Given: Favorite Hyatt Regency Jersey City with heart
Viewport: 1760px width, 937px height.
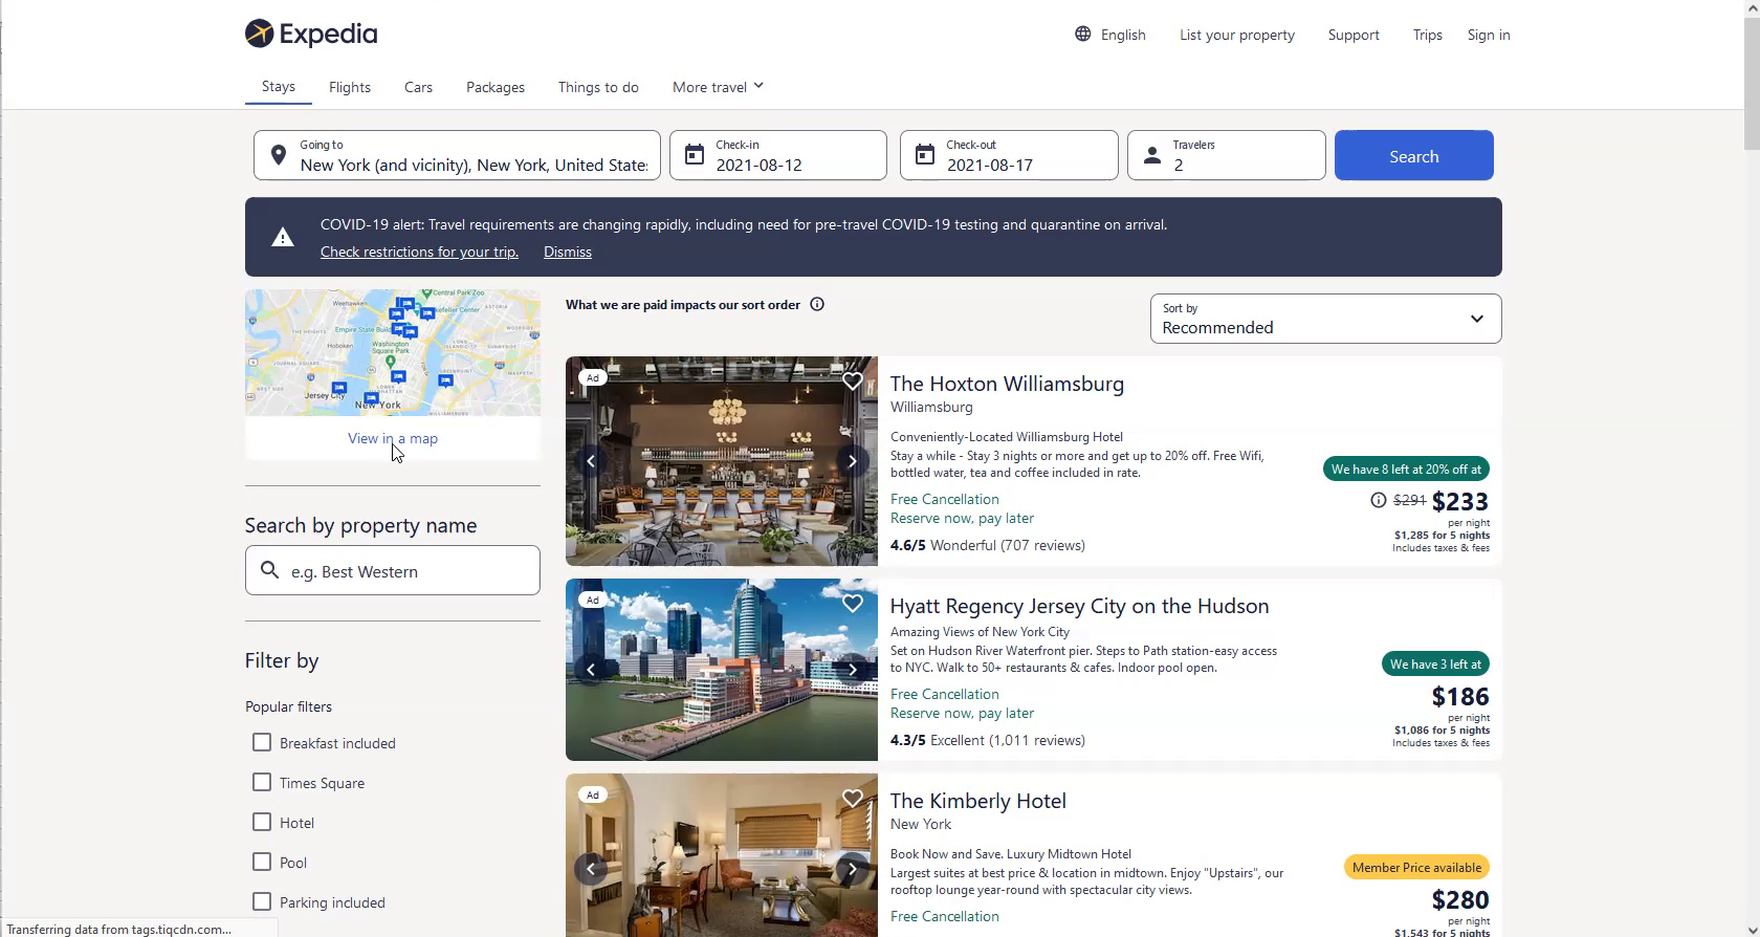Looking at the screenshot, I should pyautogui.click(x=852, y=603).
